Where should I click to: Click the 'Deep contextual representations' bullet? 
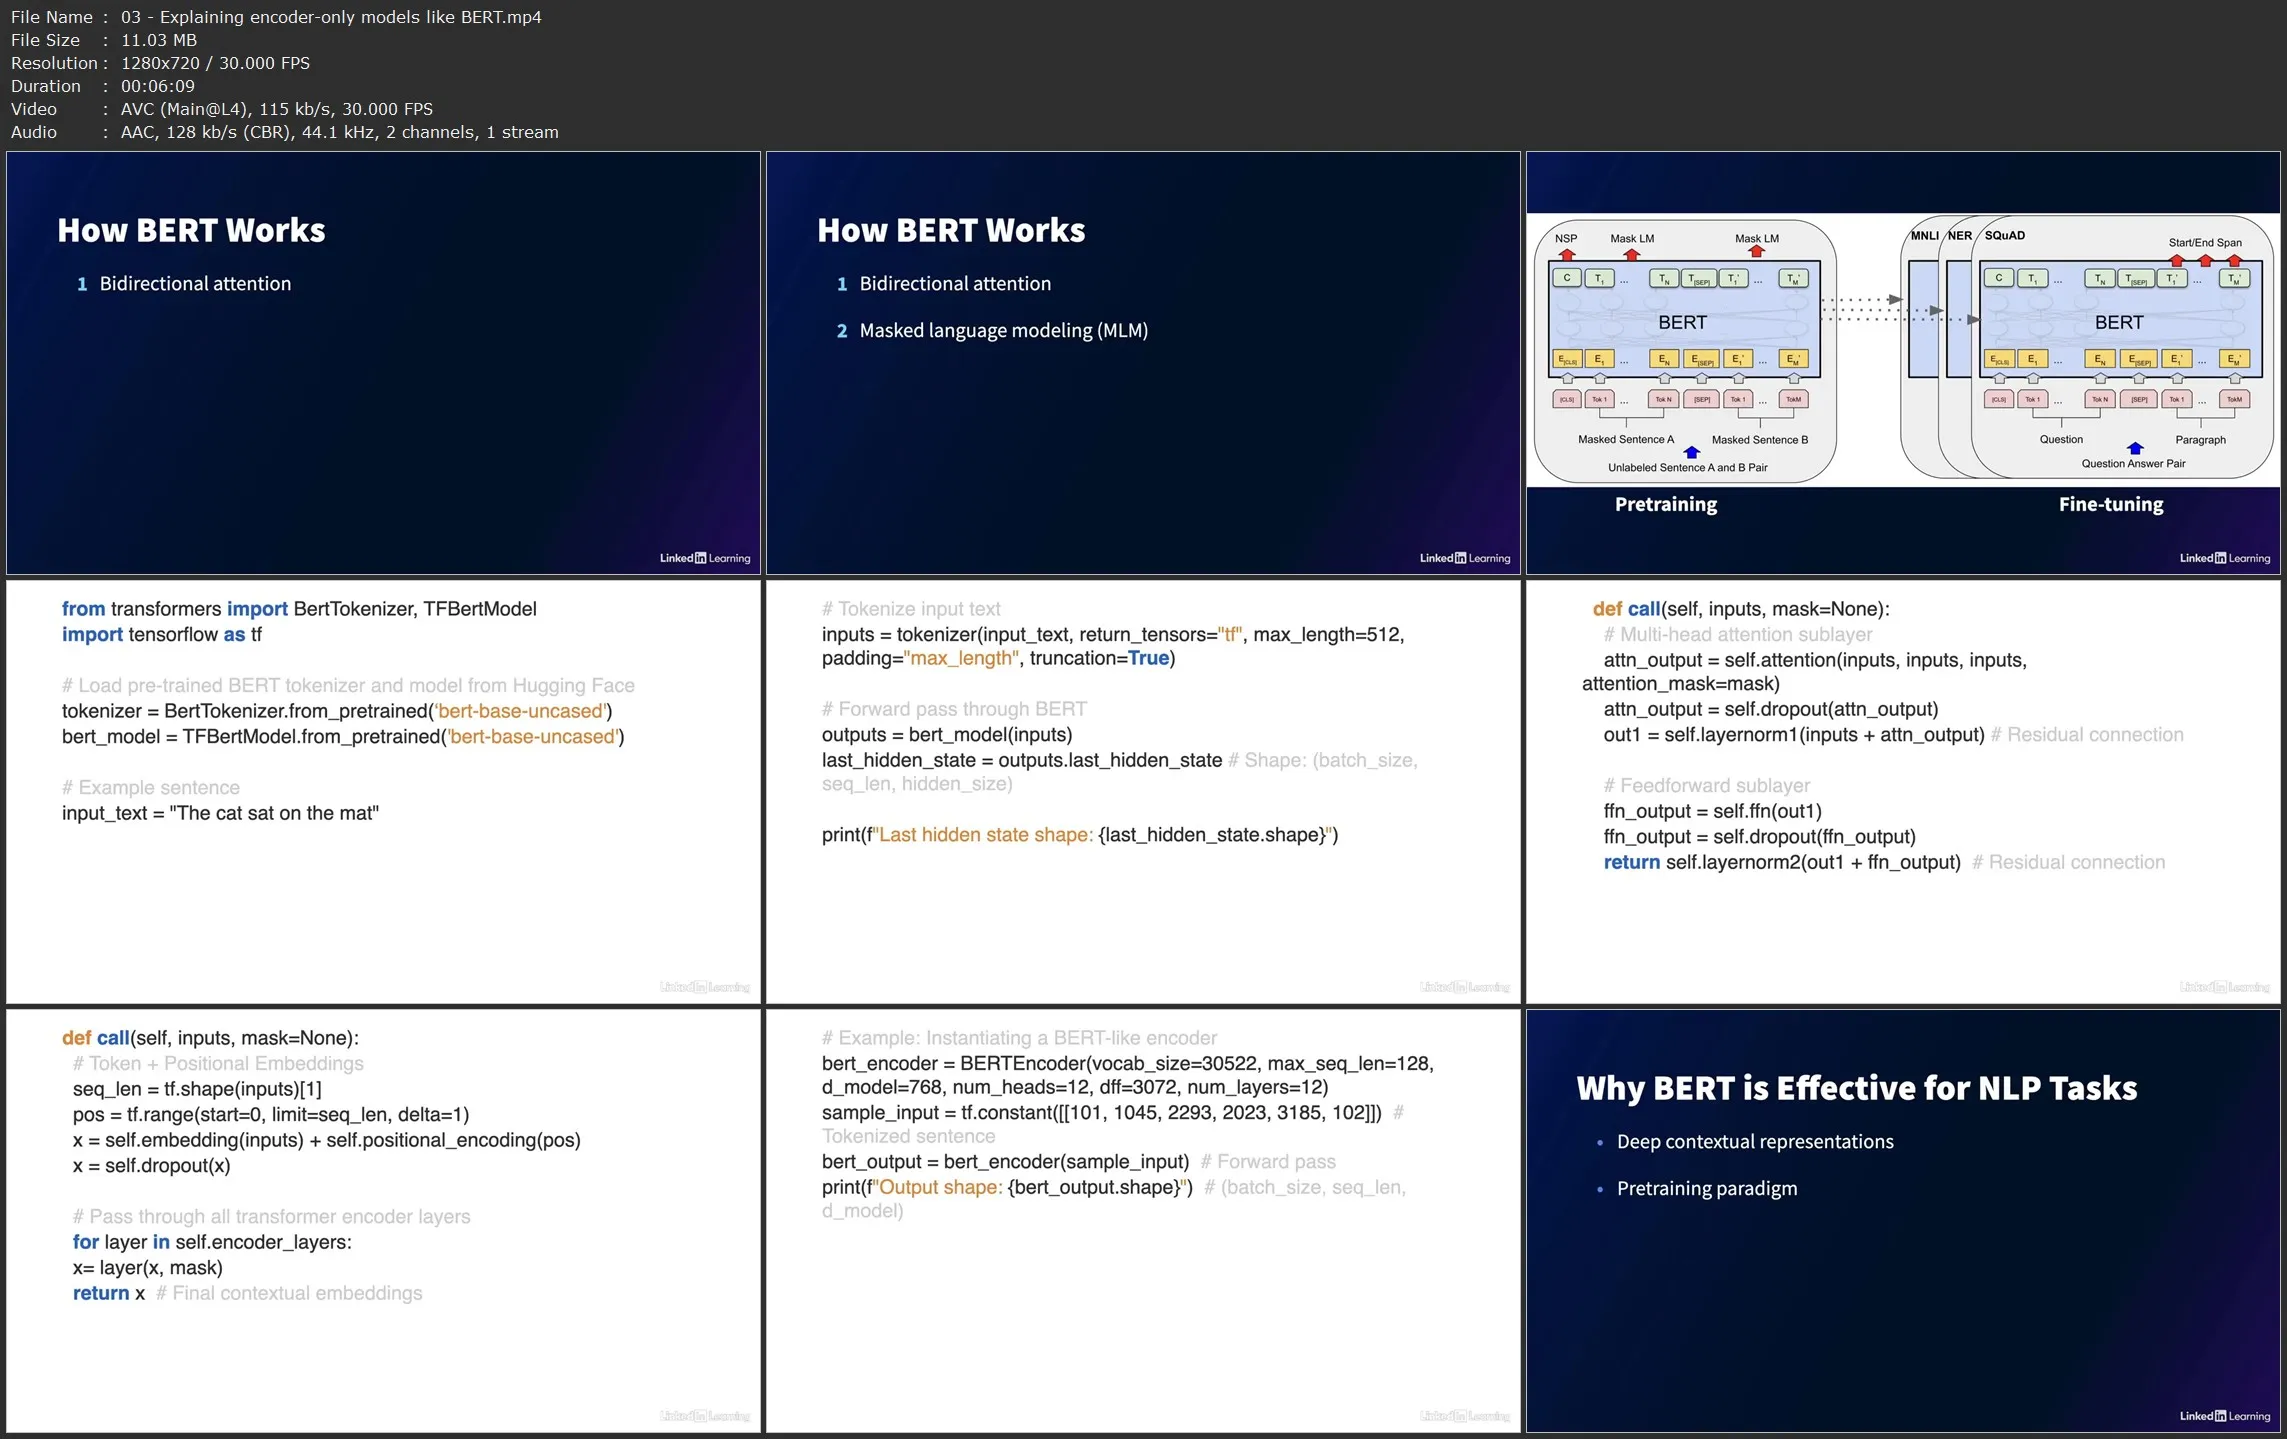coord(1754,1141)
